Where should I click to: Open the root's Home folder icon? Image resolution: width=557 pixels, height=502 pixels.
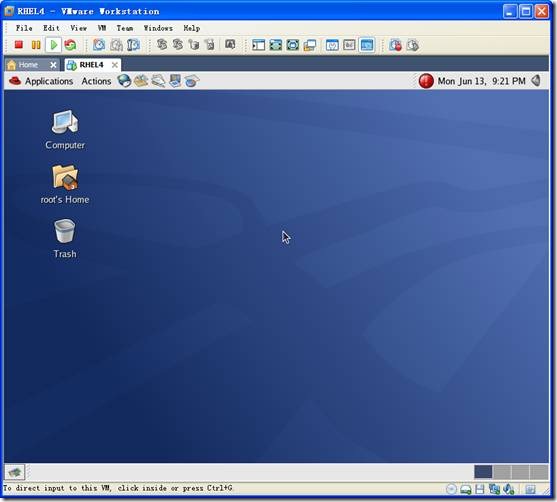(65, 184)
